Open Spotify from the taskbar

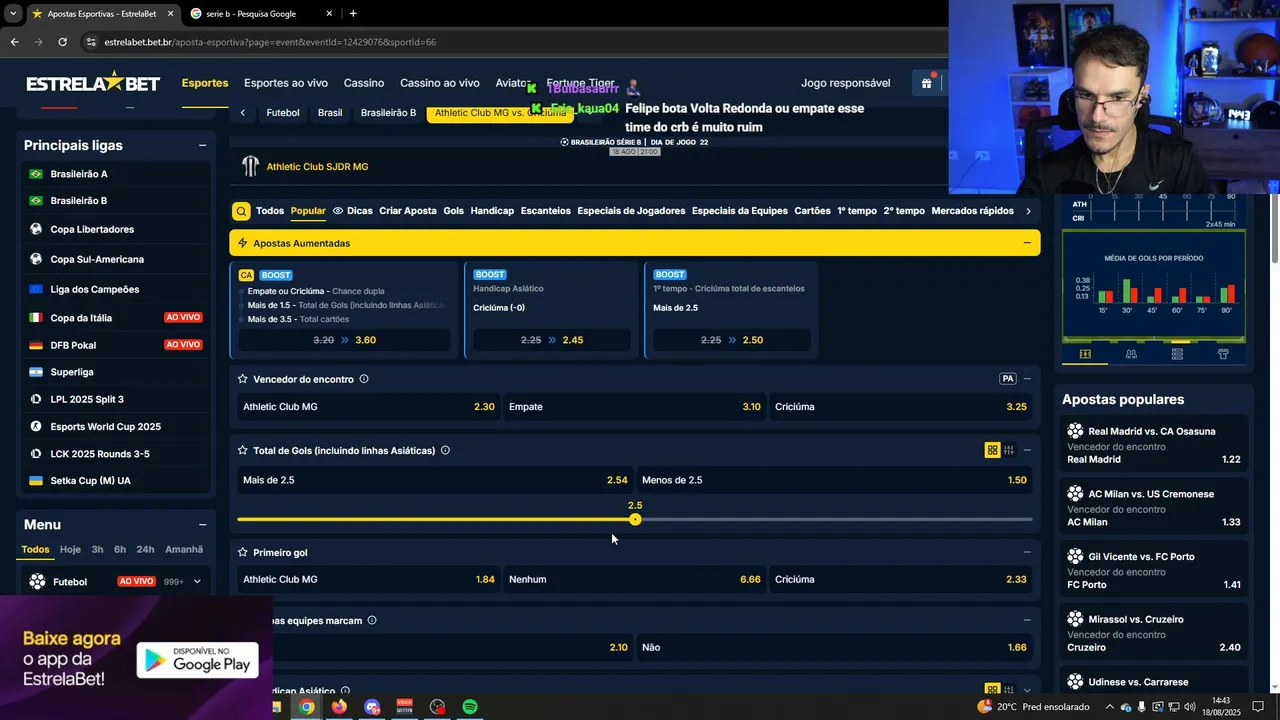[470, 707]
